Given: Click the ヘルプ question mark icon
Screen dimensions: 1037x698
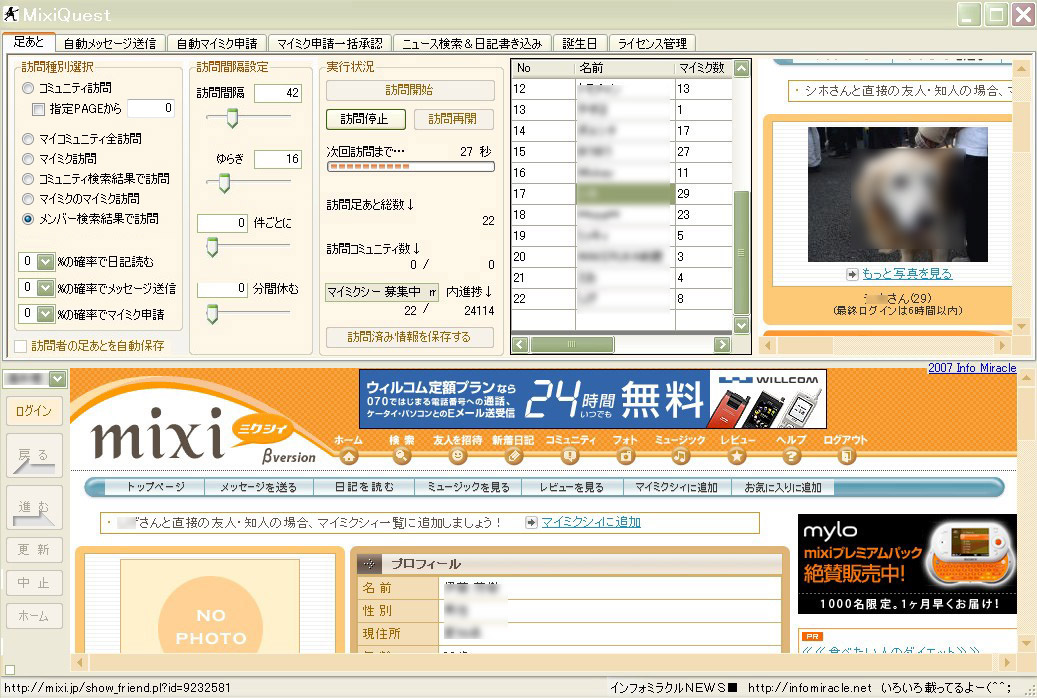Looking at the screenshot, I should pyautogui.click(x=791, y=456).
